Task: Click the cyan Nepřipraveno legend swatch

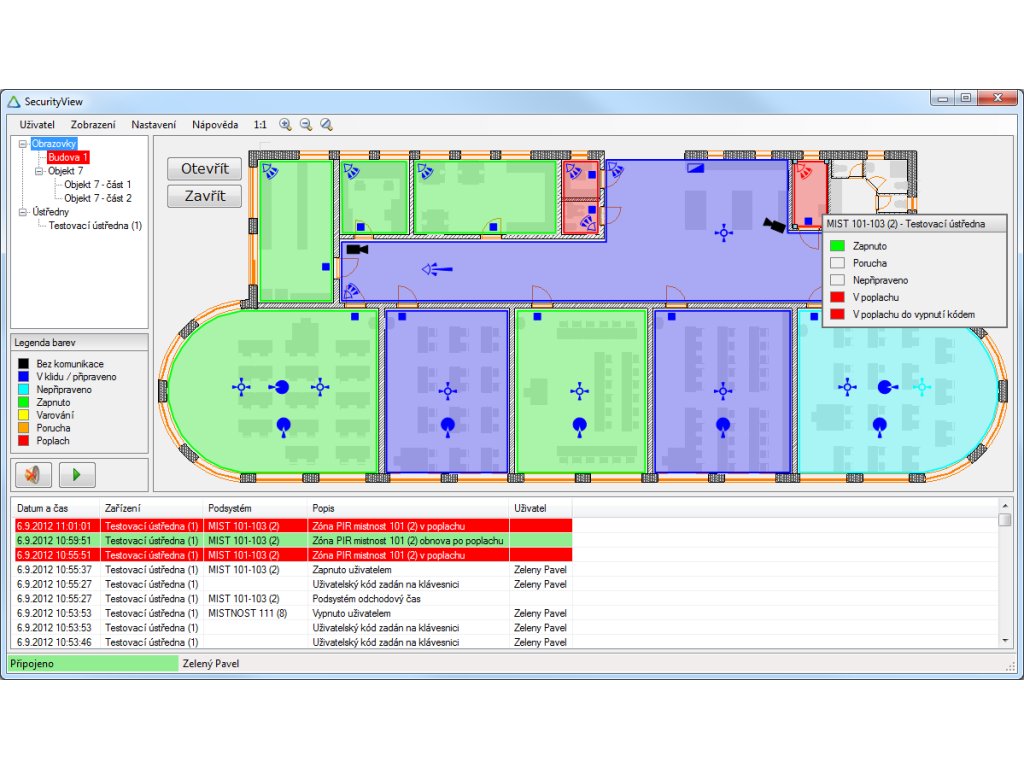Action: (x=24, y=389)
